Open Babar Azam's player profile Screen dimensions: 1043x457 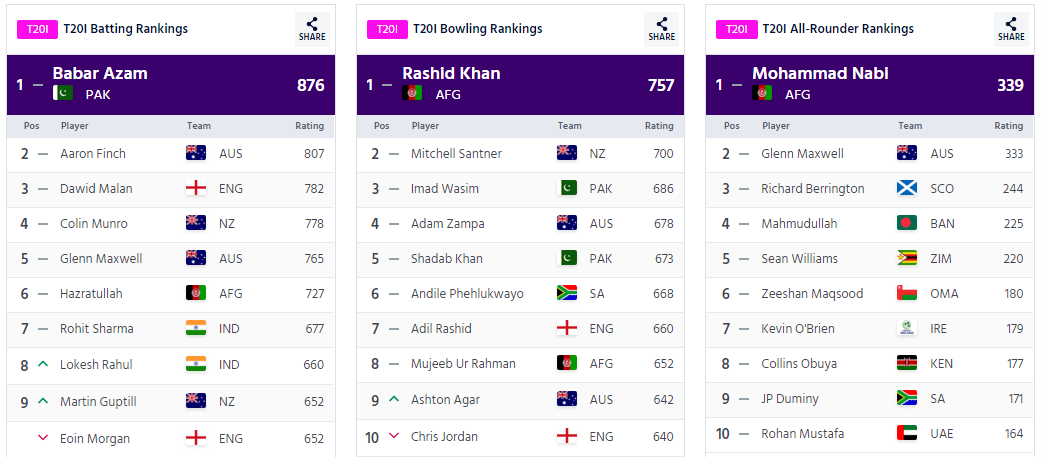click(100, 73)
